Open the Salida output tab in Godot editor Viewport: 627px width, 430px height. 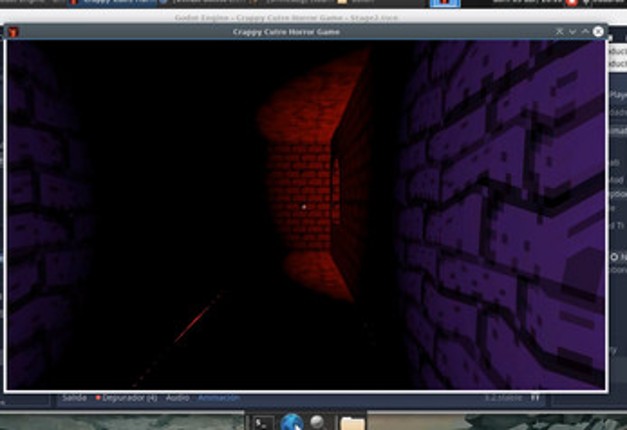coord(74,398)
